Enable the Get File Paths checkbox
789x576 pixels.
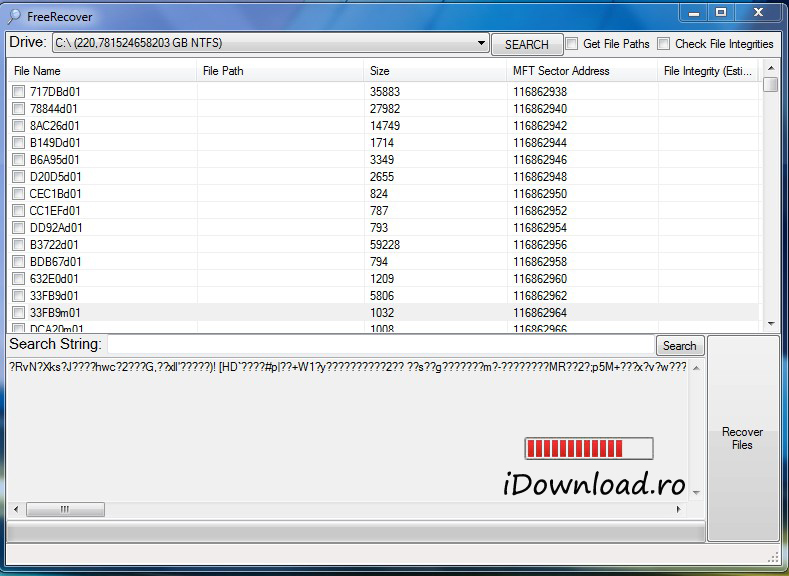point(572,44)
